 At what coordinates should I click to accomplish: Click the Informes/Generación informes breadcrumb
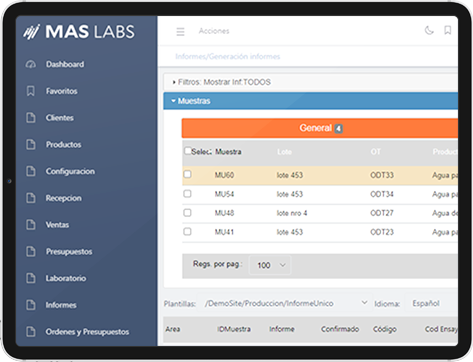[228, 56]
